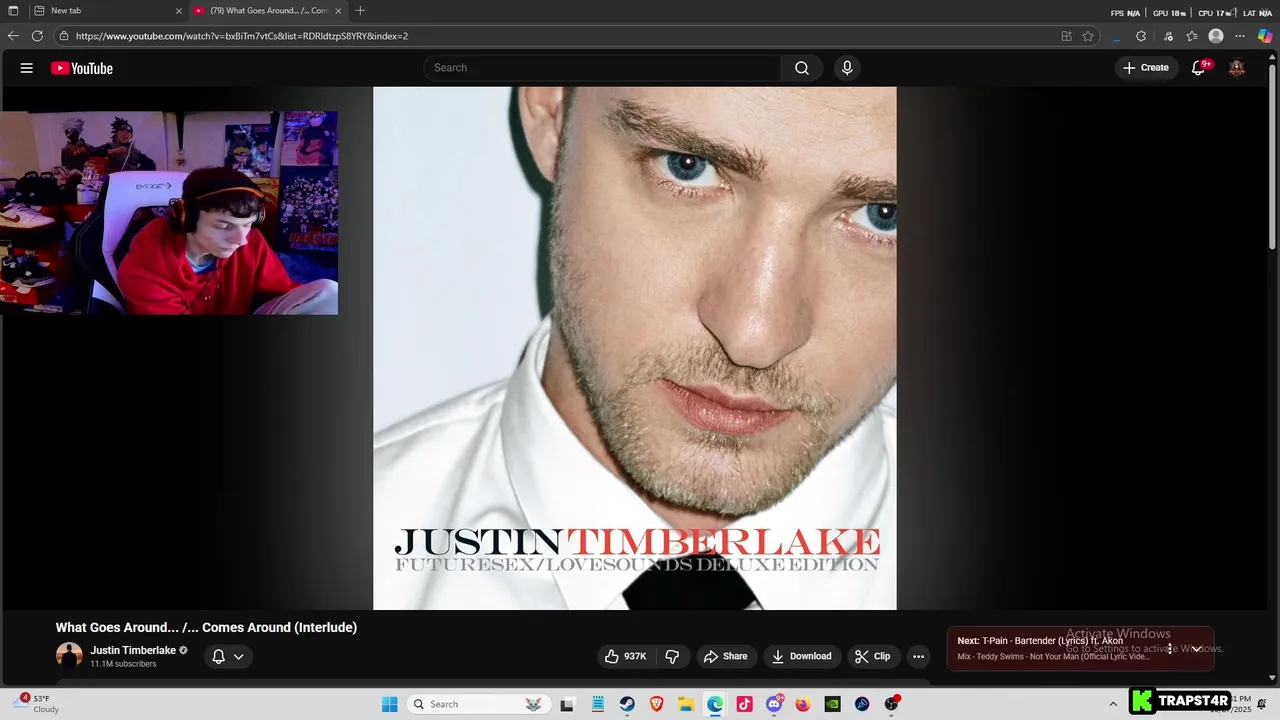Viewport: 1280px width, 720px height.
Task: Create a Clip of the video
Action: pos(872,656)
